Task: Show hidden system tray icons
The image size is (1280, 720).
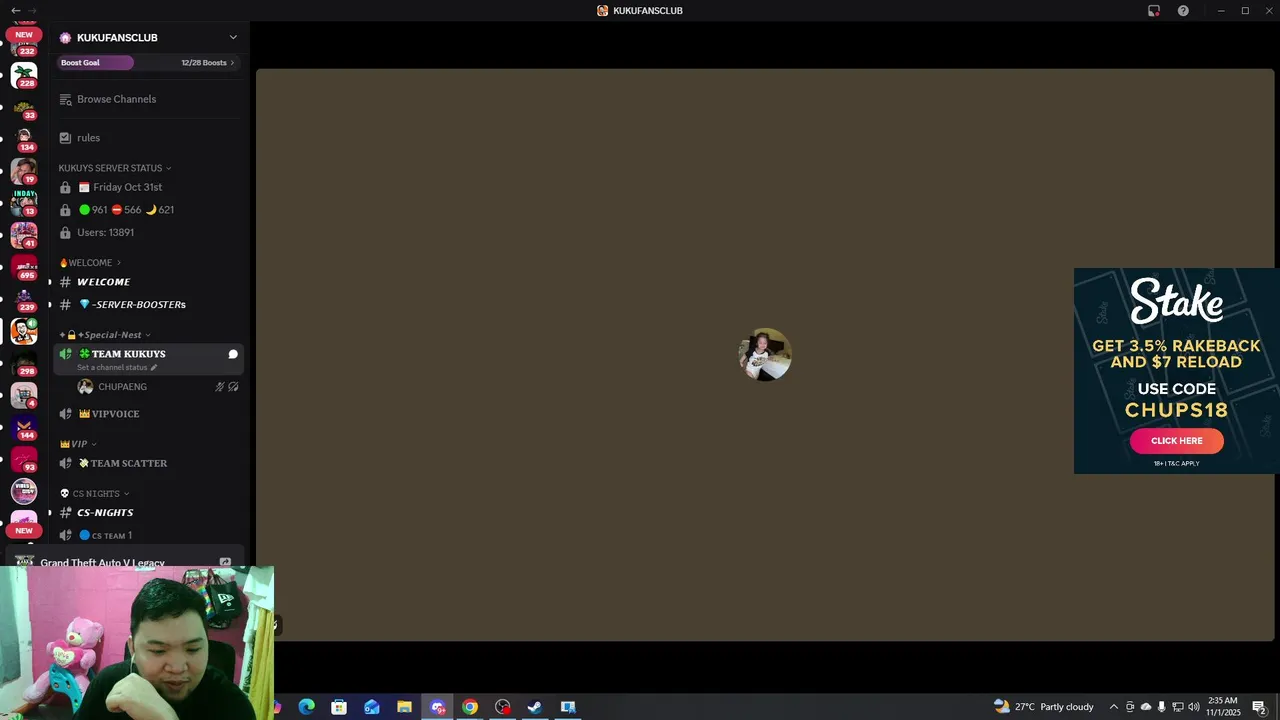Action: pos(1114,707)
